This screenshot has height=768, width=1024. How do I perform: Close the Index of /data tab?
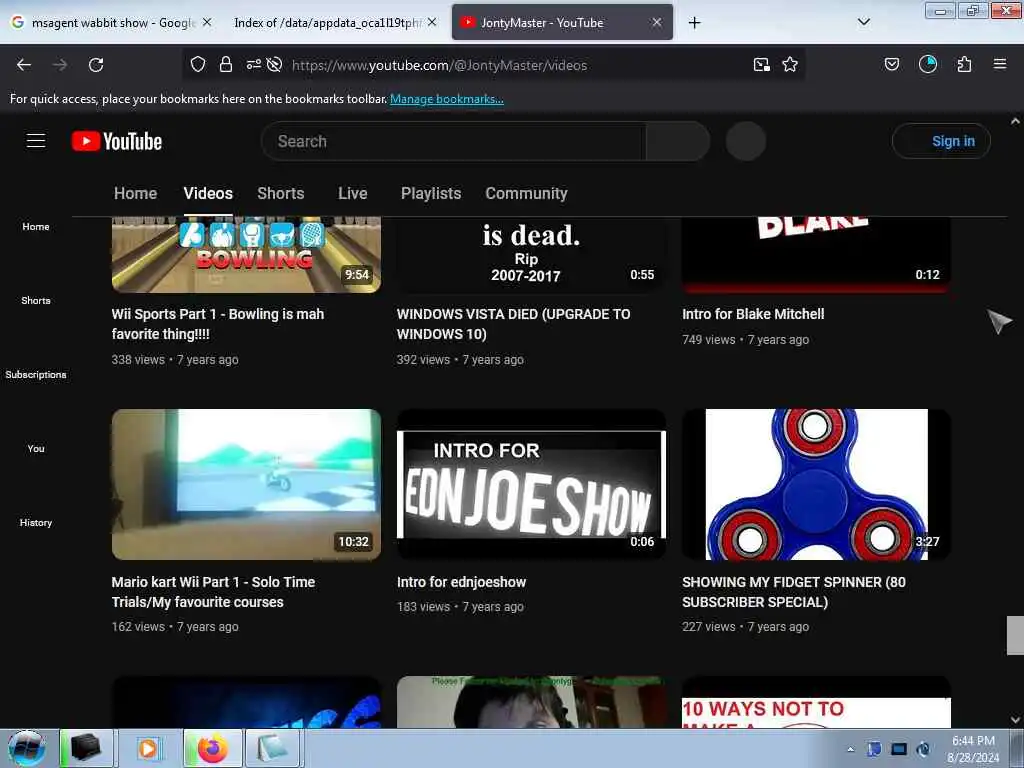tap(432, 22)
